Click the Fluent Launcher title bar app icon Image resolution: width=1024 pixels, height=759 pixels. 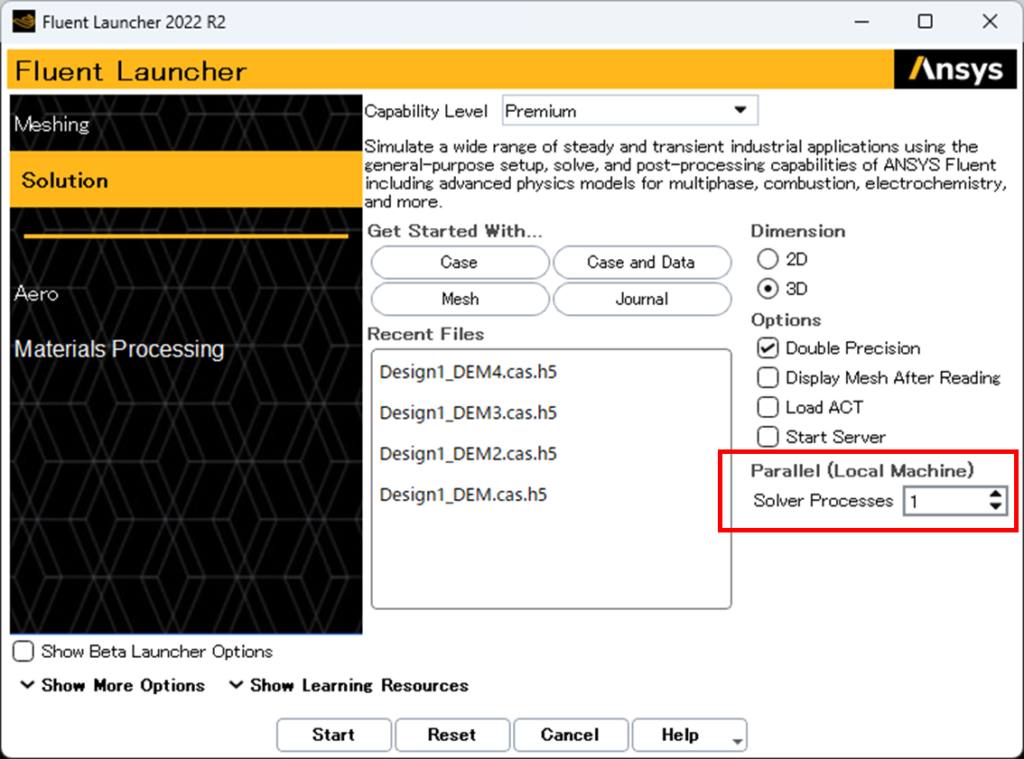24,22
